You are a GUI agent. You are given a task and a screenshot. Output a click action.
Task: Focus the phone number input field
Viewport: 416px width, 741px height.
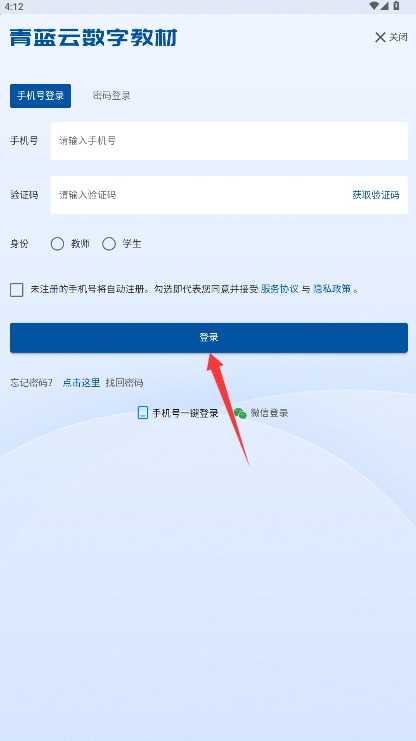click(229, 141)
